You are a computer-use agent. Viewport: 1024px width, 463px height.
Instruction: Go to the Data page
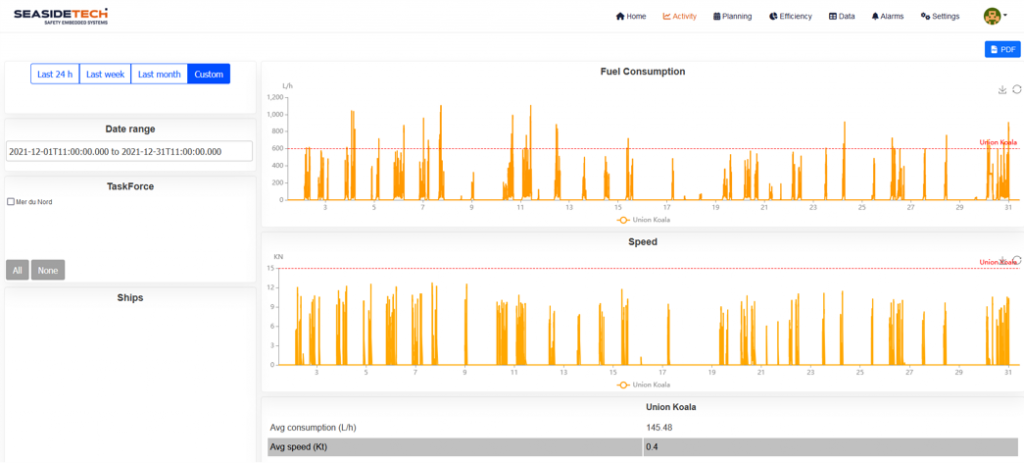click(x=841, y=16)
